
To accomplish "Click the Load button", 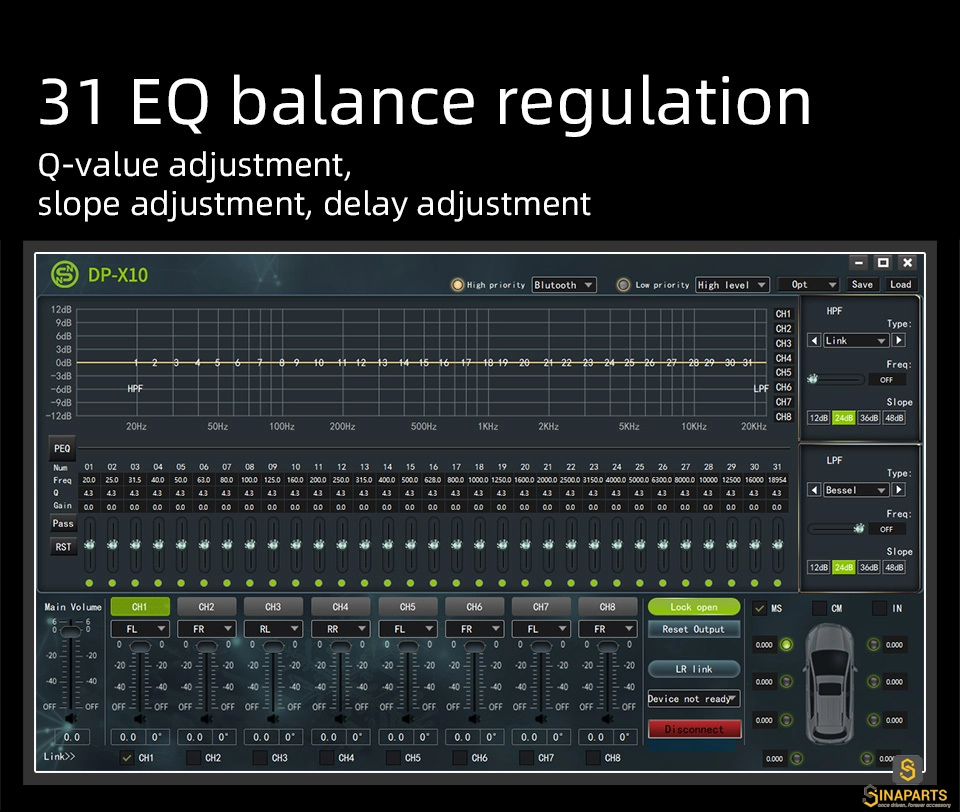I will point(901,284).
